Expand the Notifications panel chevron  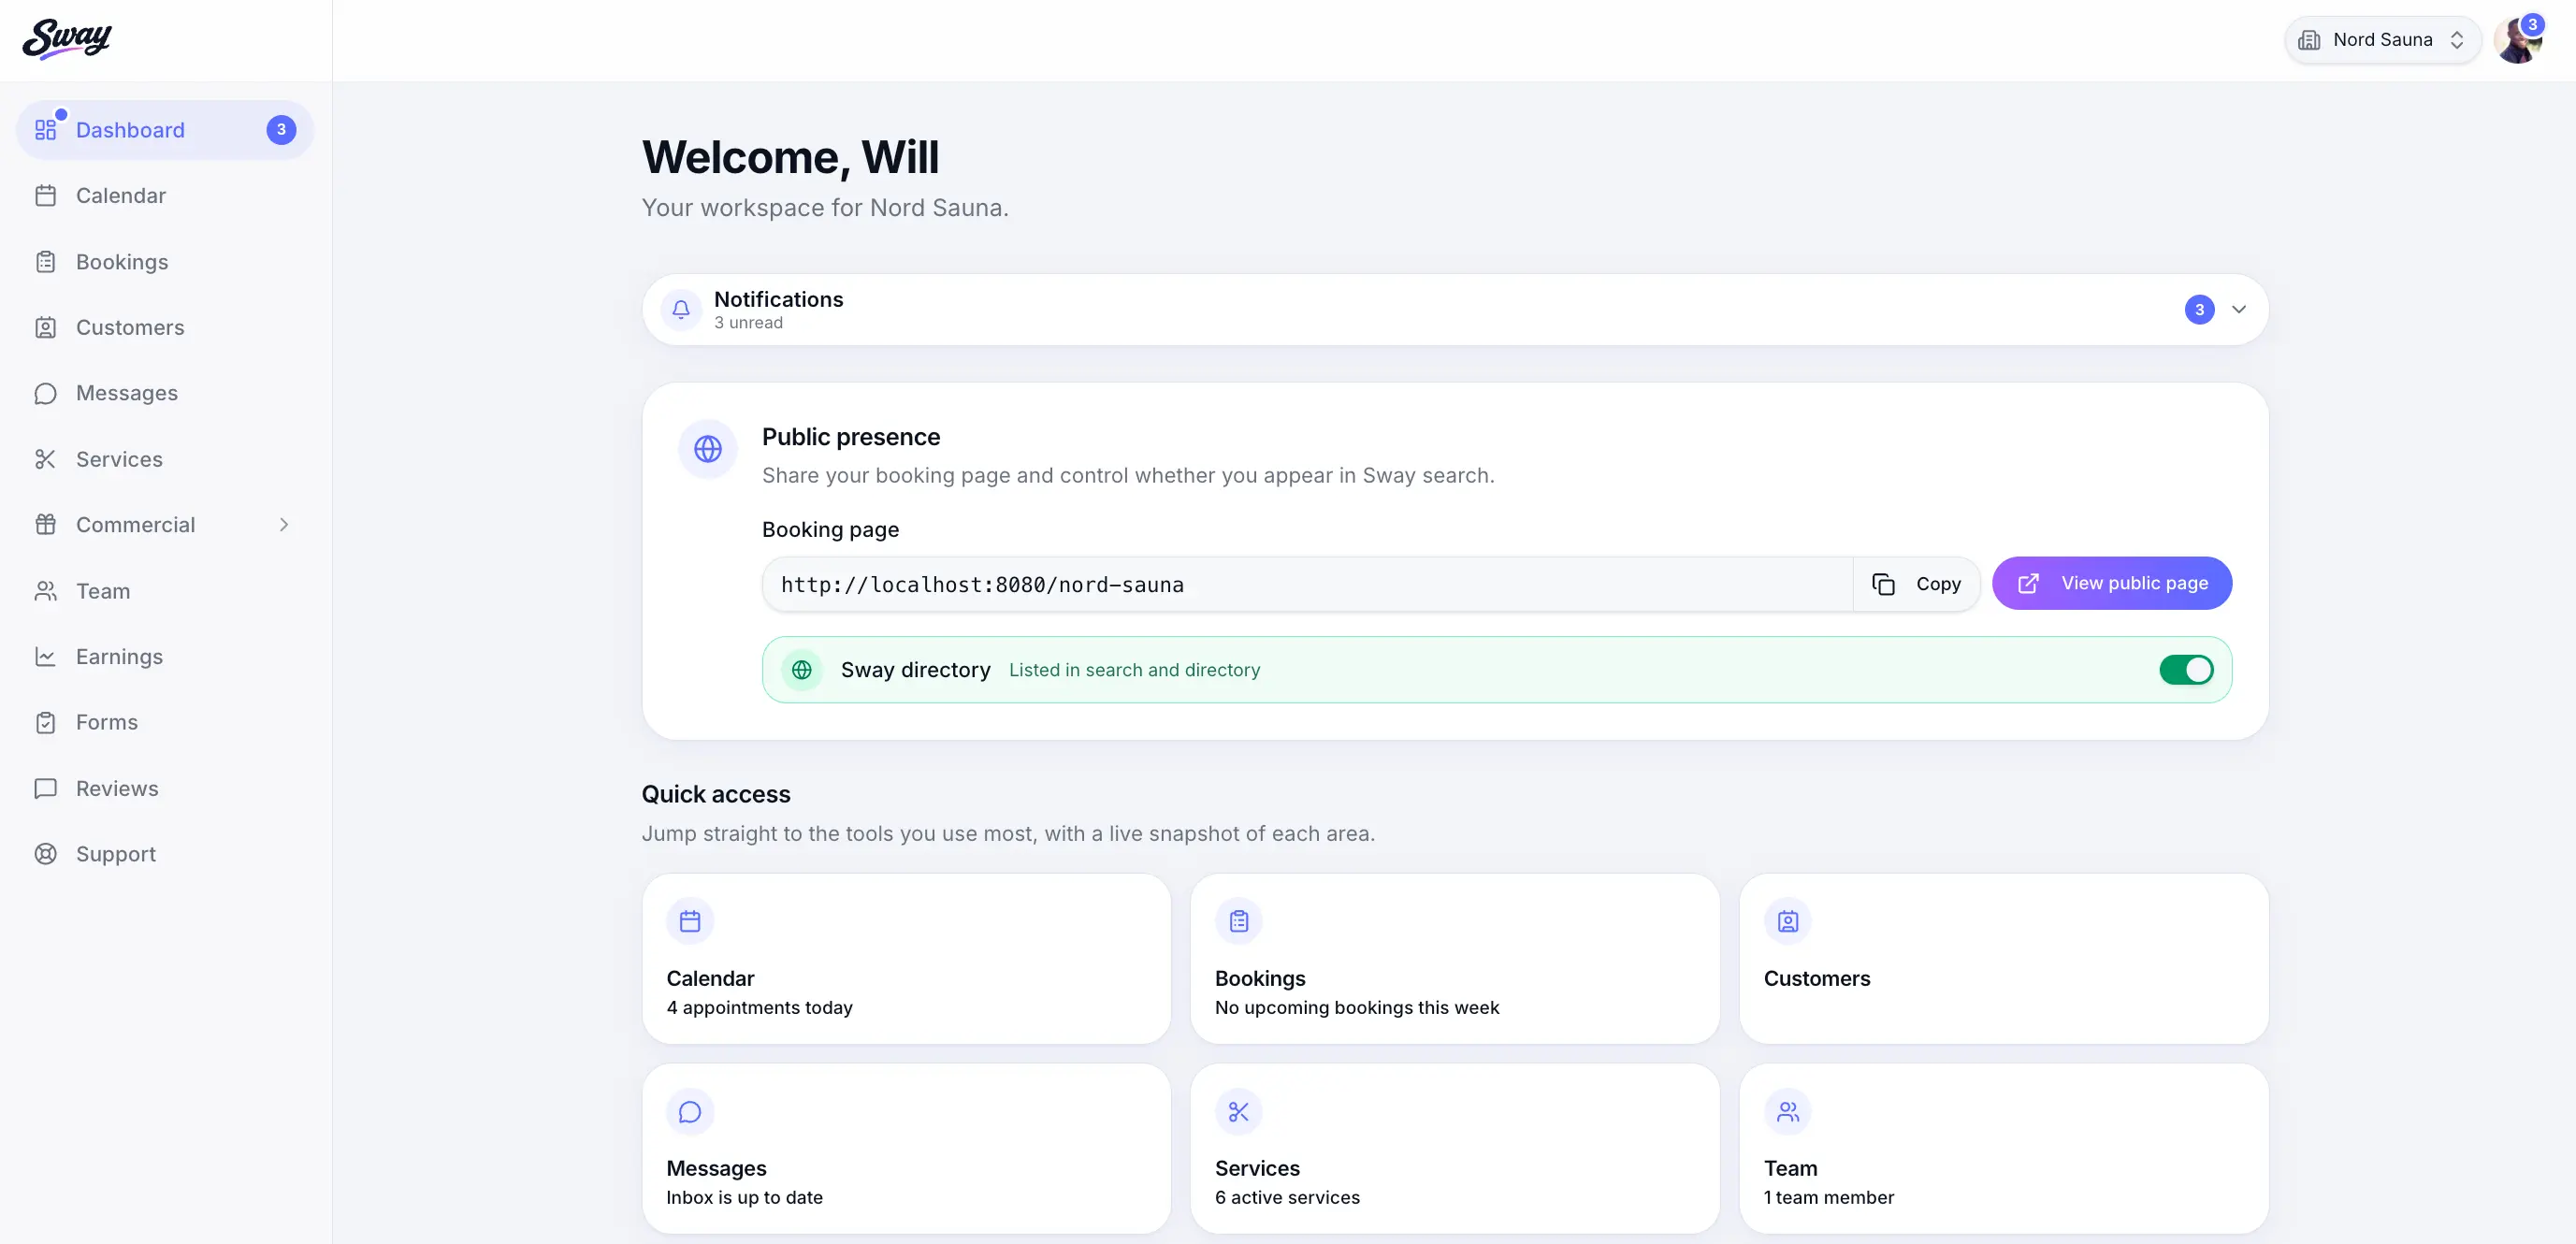point(2239,310)
